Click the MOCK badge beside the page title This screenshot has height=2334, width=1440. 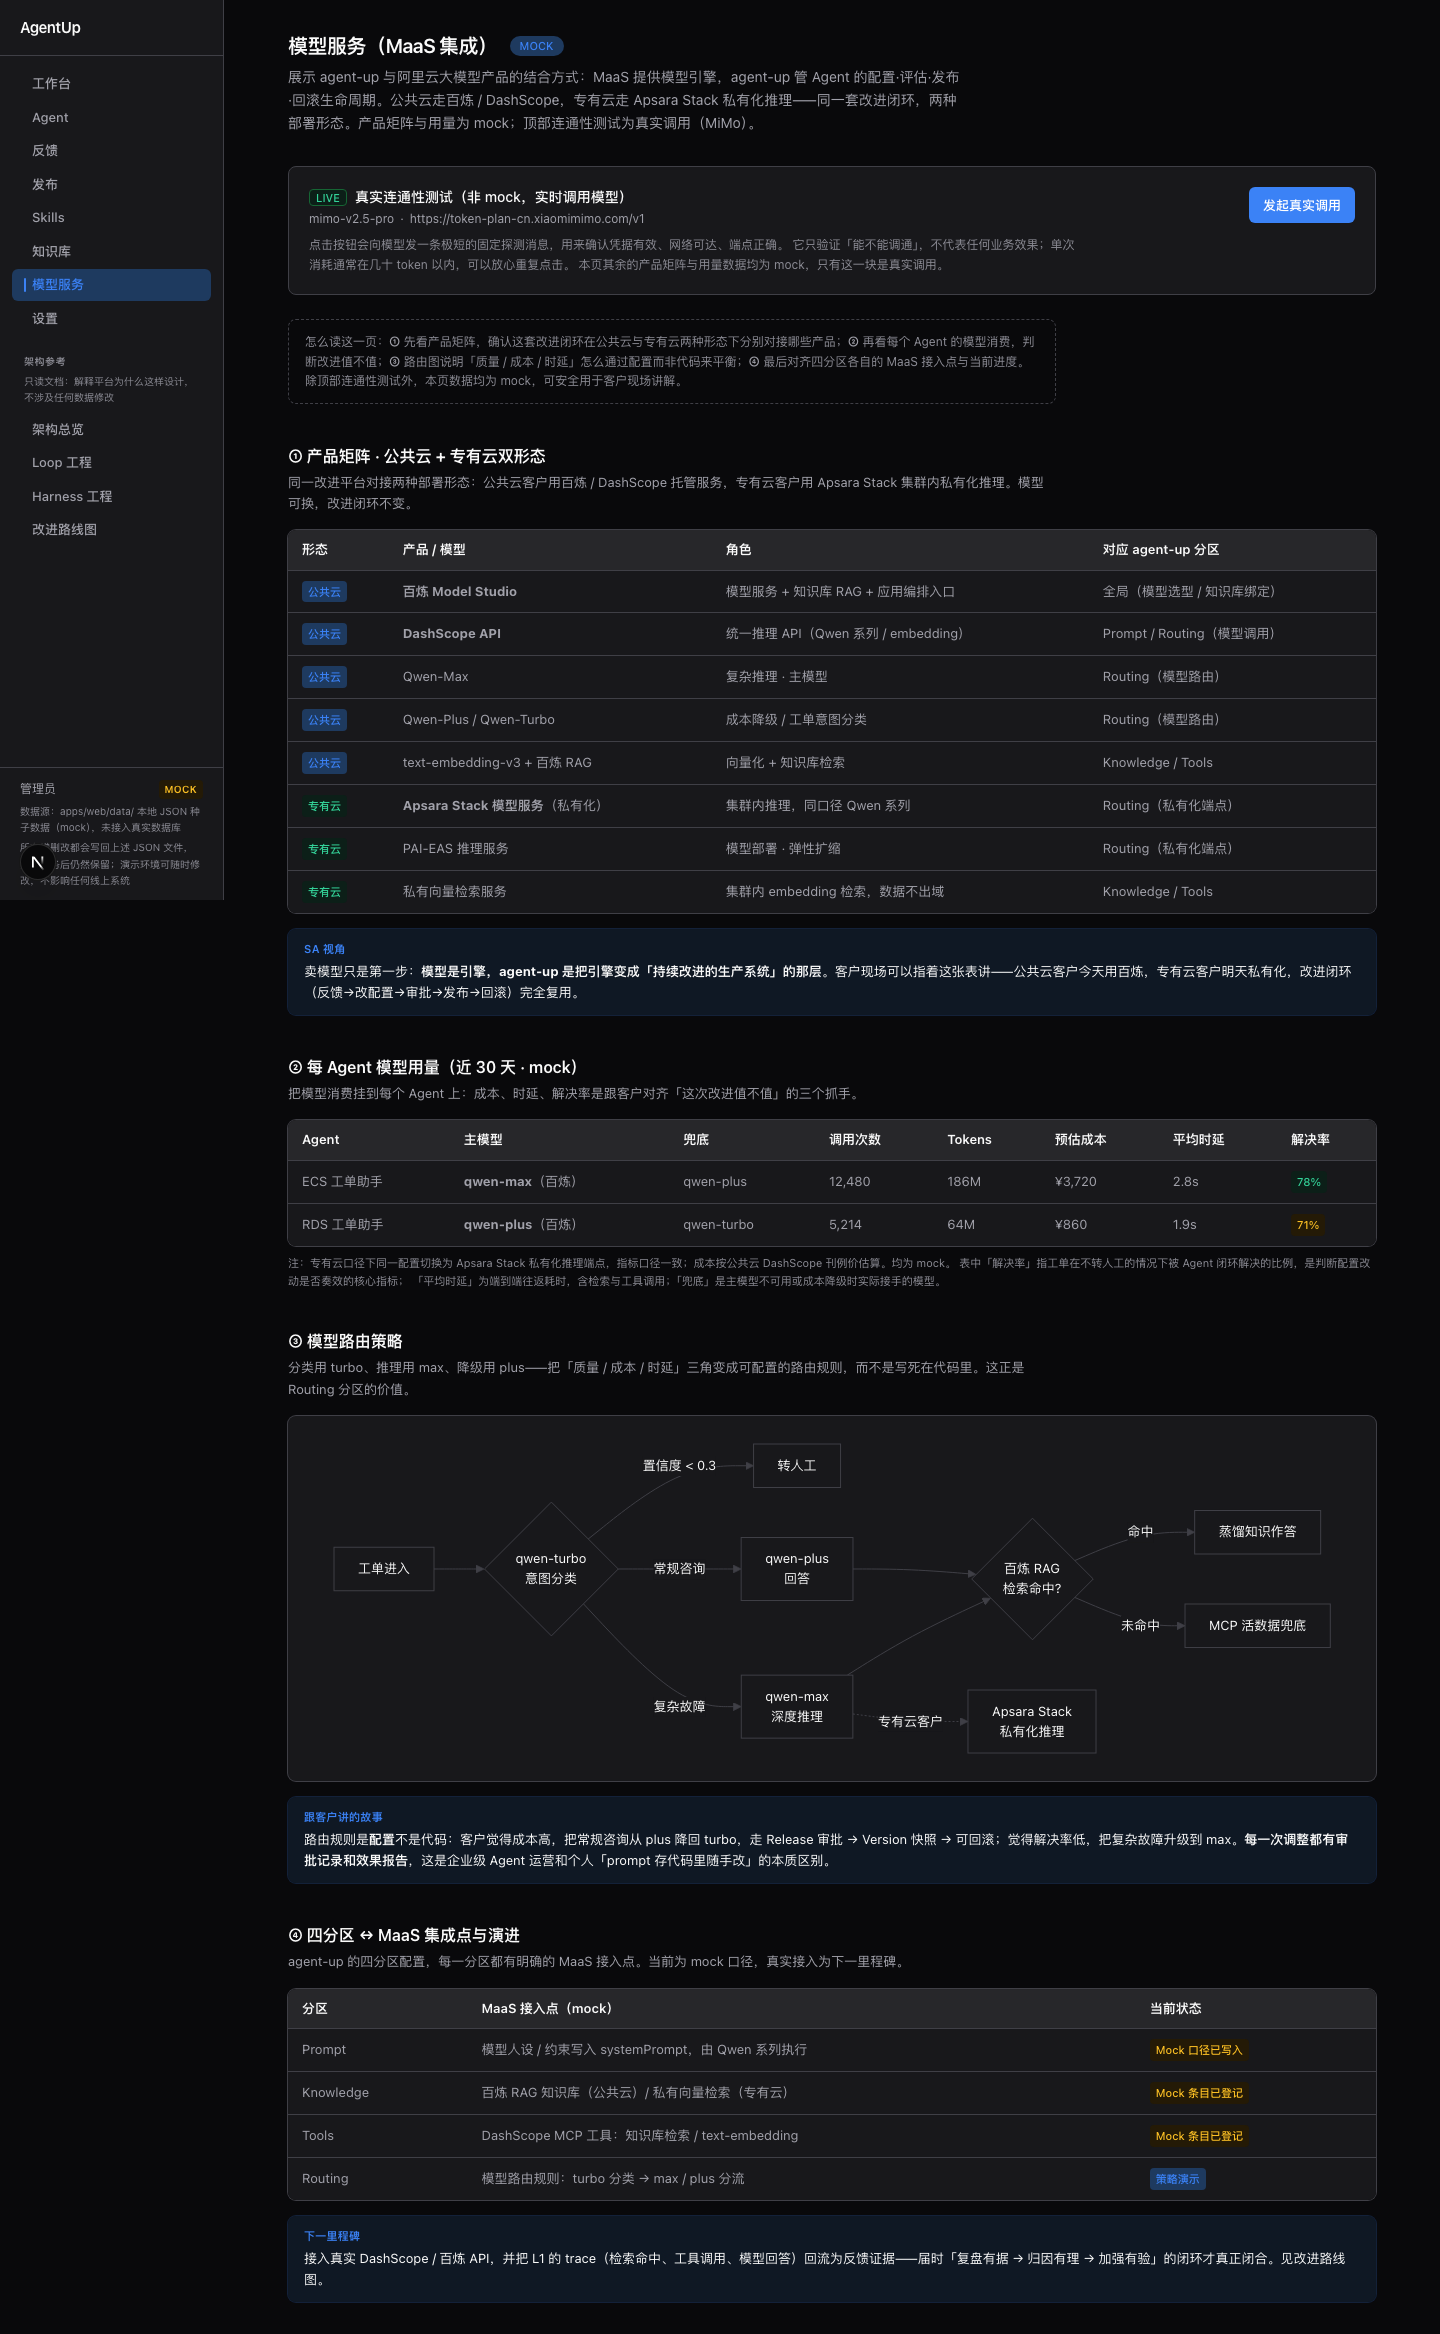536,46
